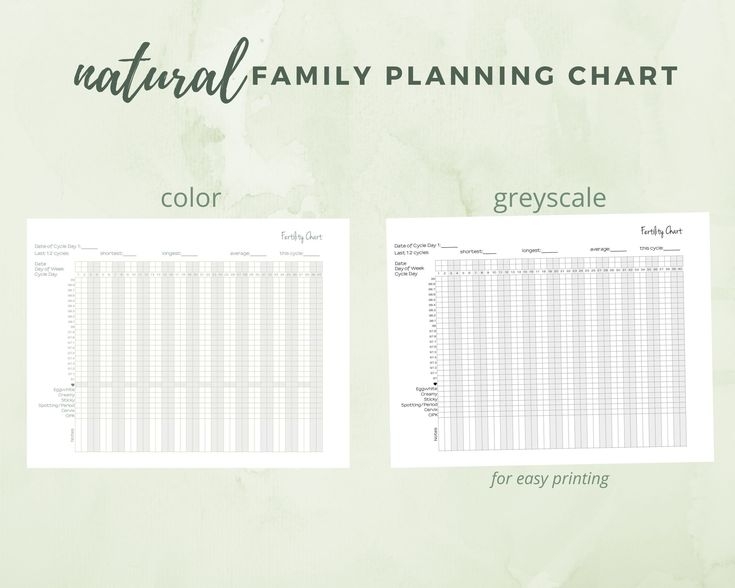Select the 'greyscale' label above right chart
735x588 pixels.
pos(549,197)
